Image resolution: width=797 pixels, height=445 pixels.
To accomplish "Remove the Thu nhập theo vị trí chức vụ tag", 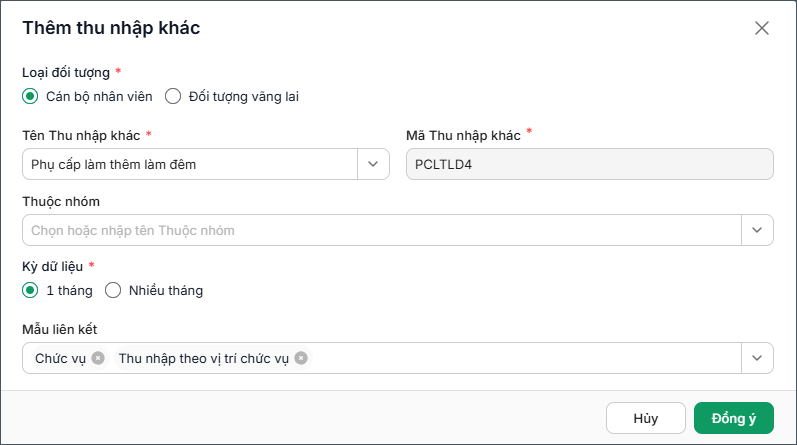I will point(301,358).
